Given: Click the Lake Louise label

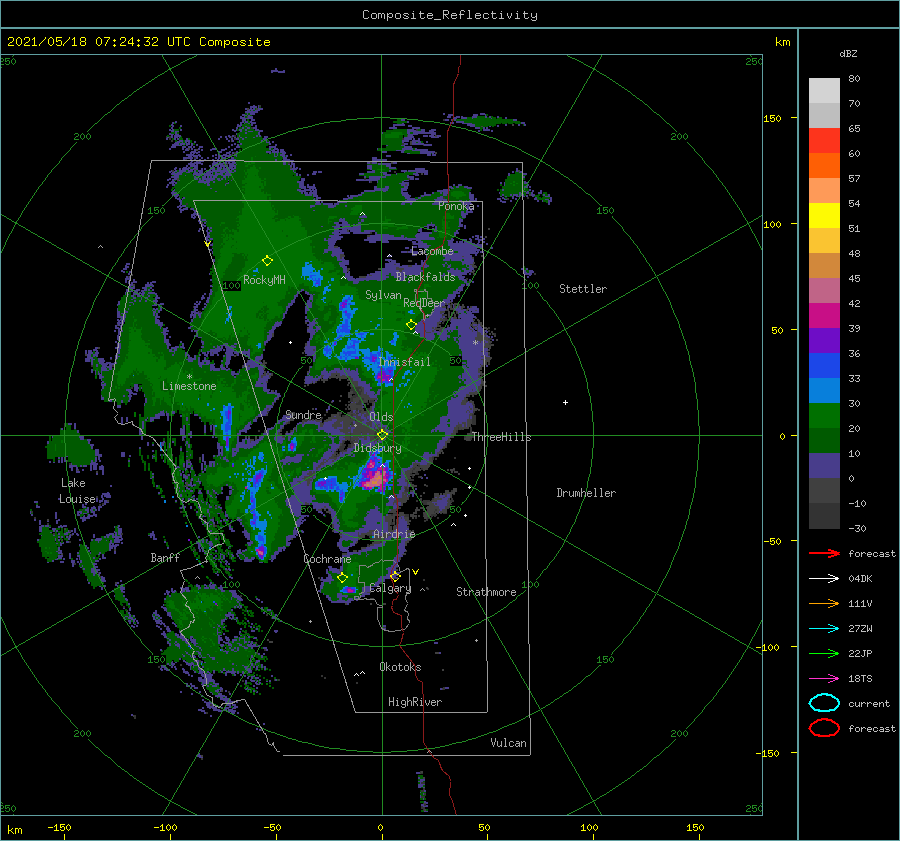Looking at the screenshot, I should point(77,491).
